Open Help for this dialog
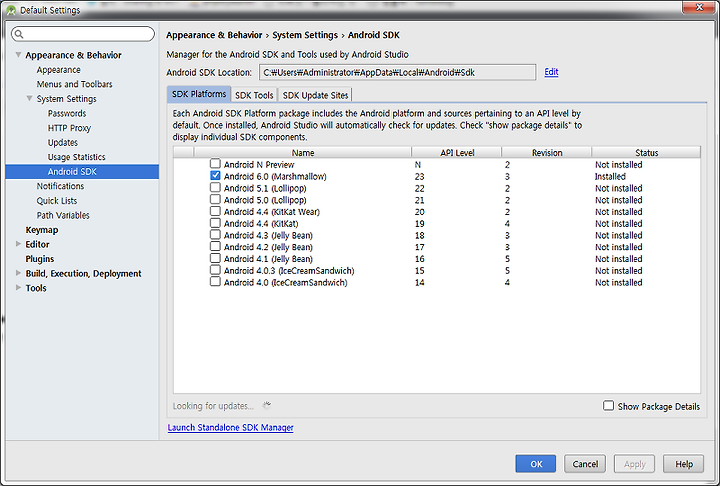Image resolution: width=720 pixels, height=486 pixels. point(684,464)
